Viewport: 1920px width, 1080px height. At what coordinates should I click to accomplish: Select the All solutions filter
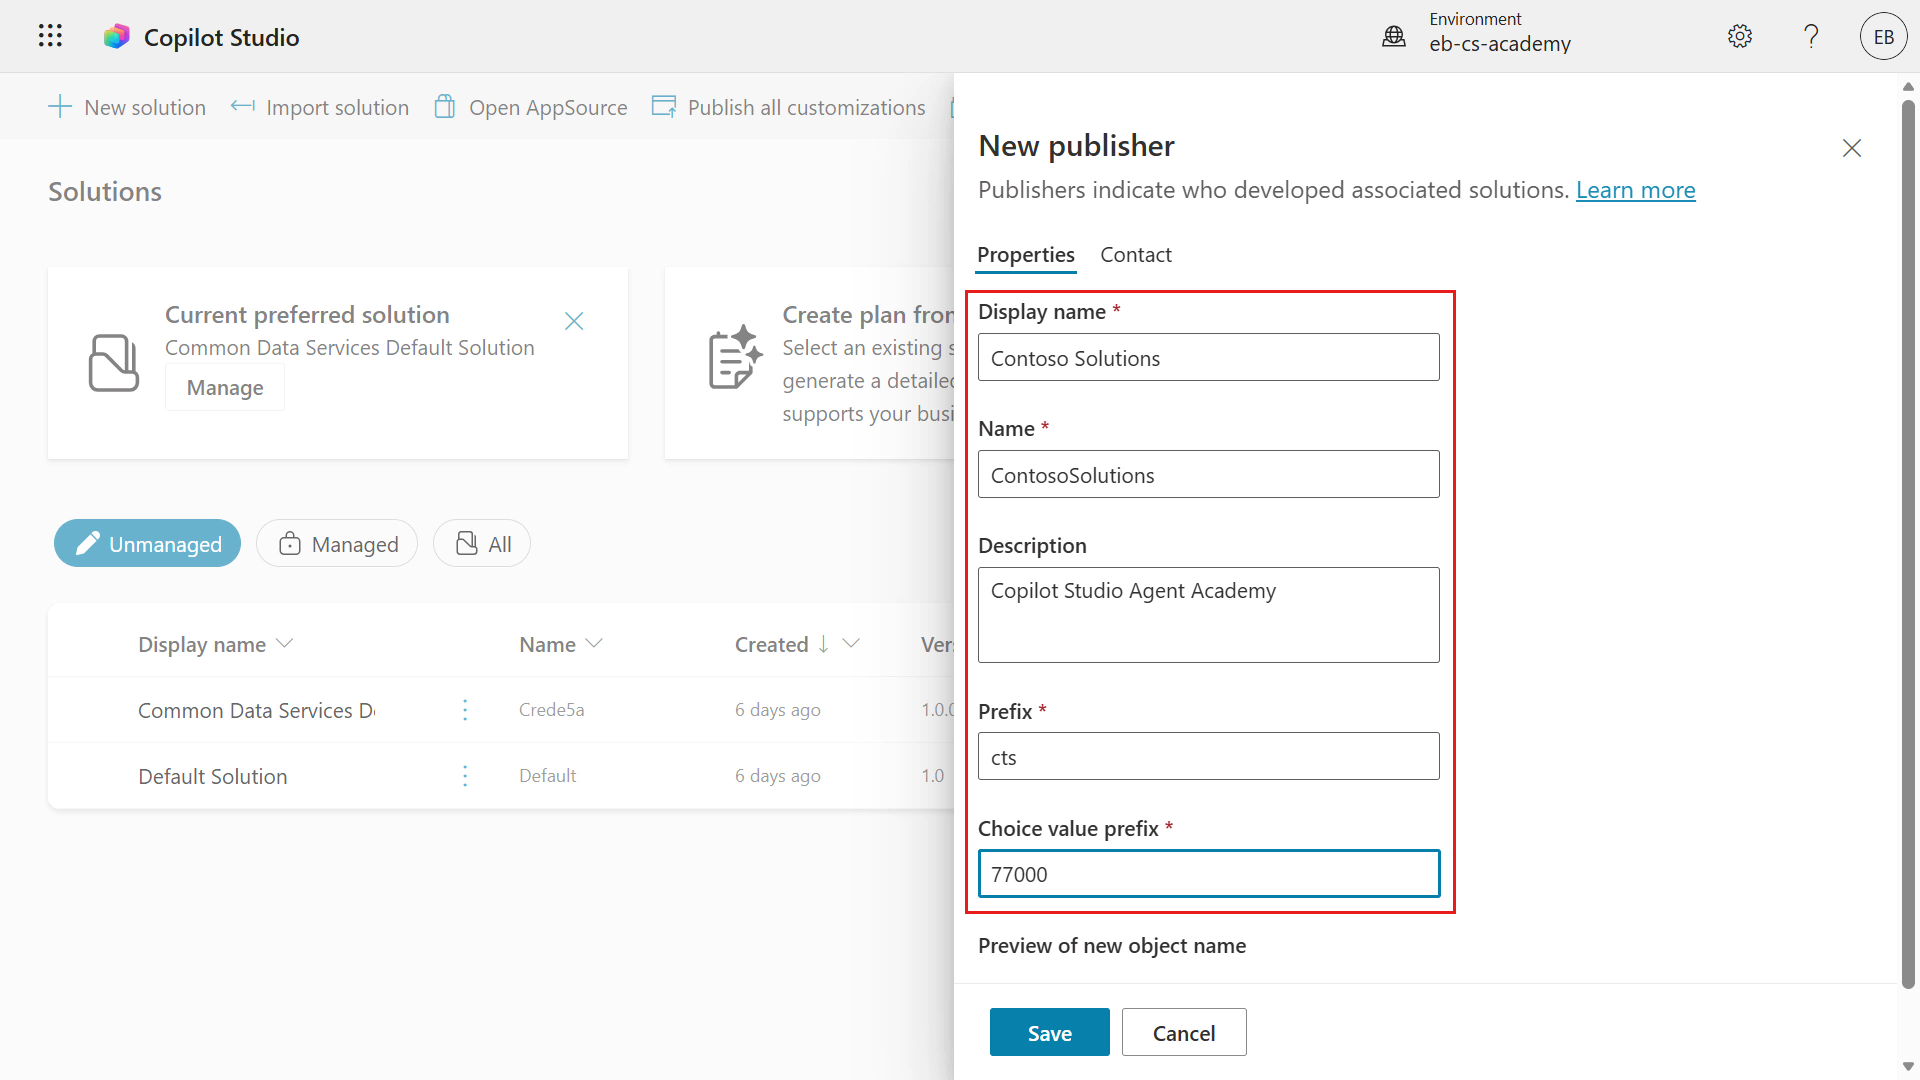[482, 543]
